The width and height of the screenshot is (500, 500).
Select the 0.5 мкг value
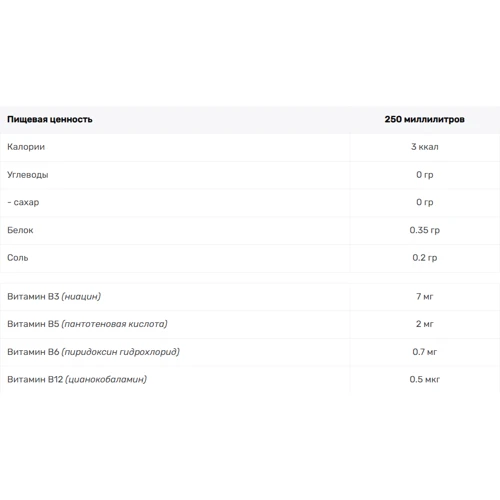(425, 379)
